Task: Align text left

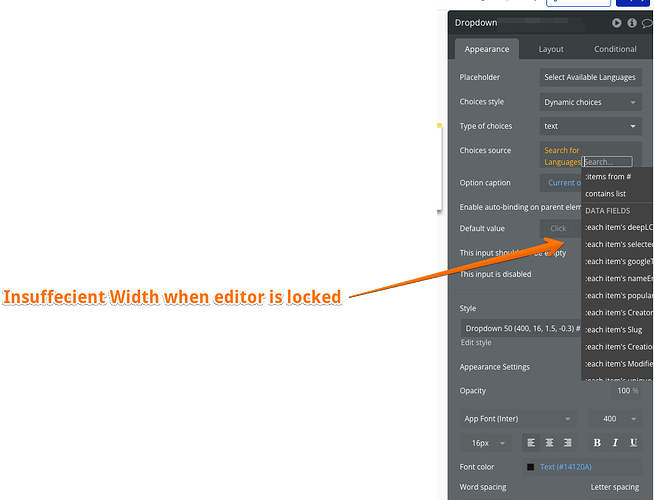Action: (531, 443)
